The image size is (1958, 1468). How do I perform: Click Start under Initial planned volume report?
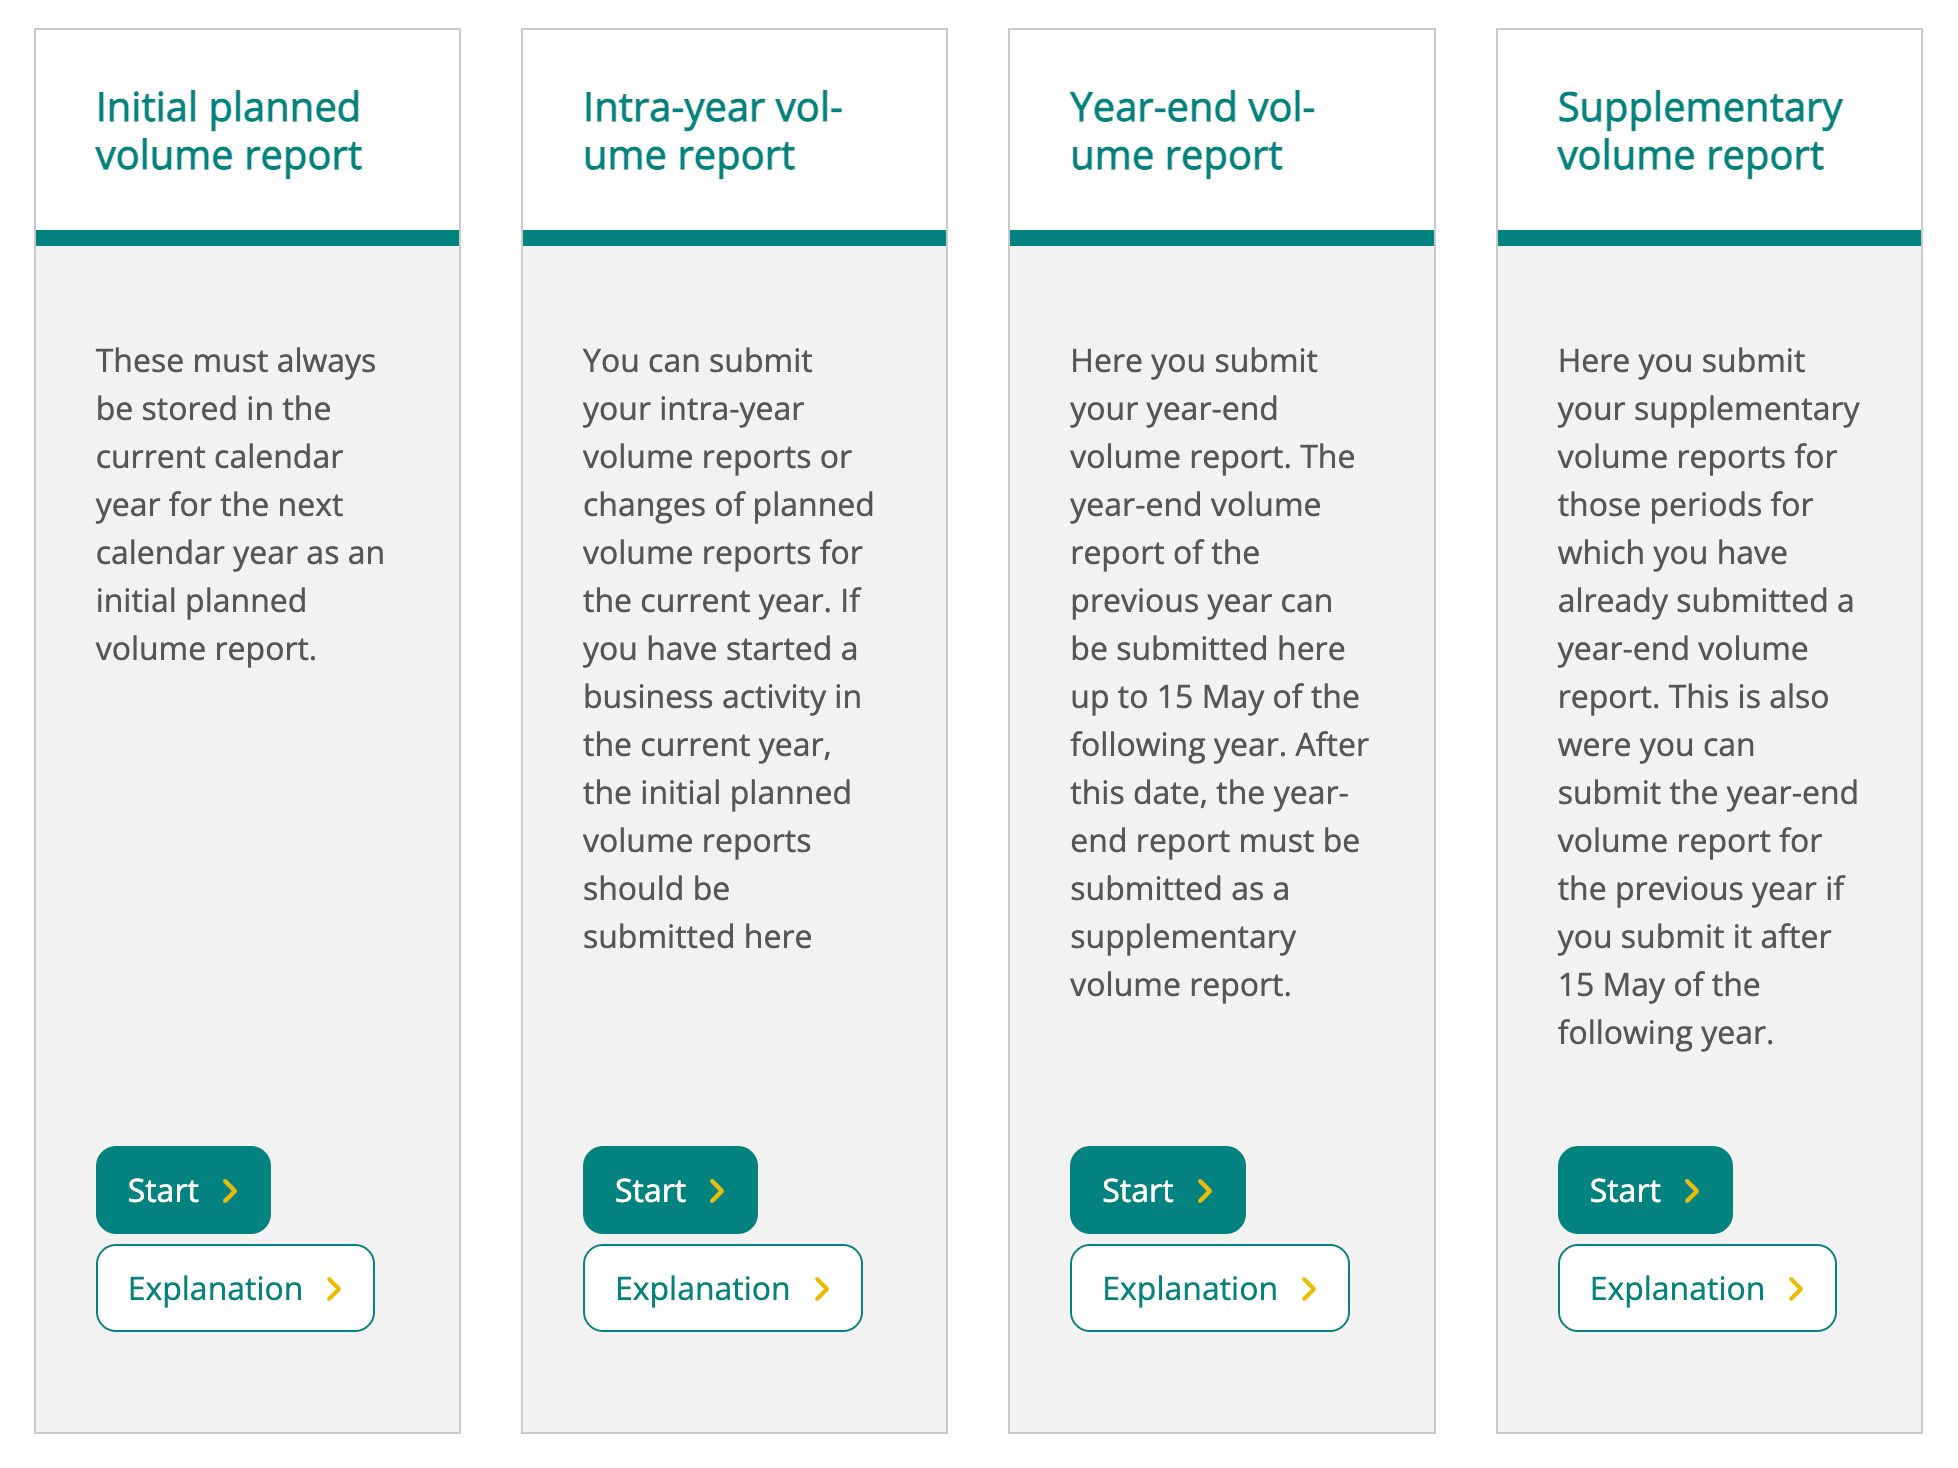point(182,1190)
